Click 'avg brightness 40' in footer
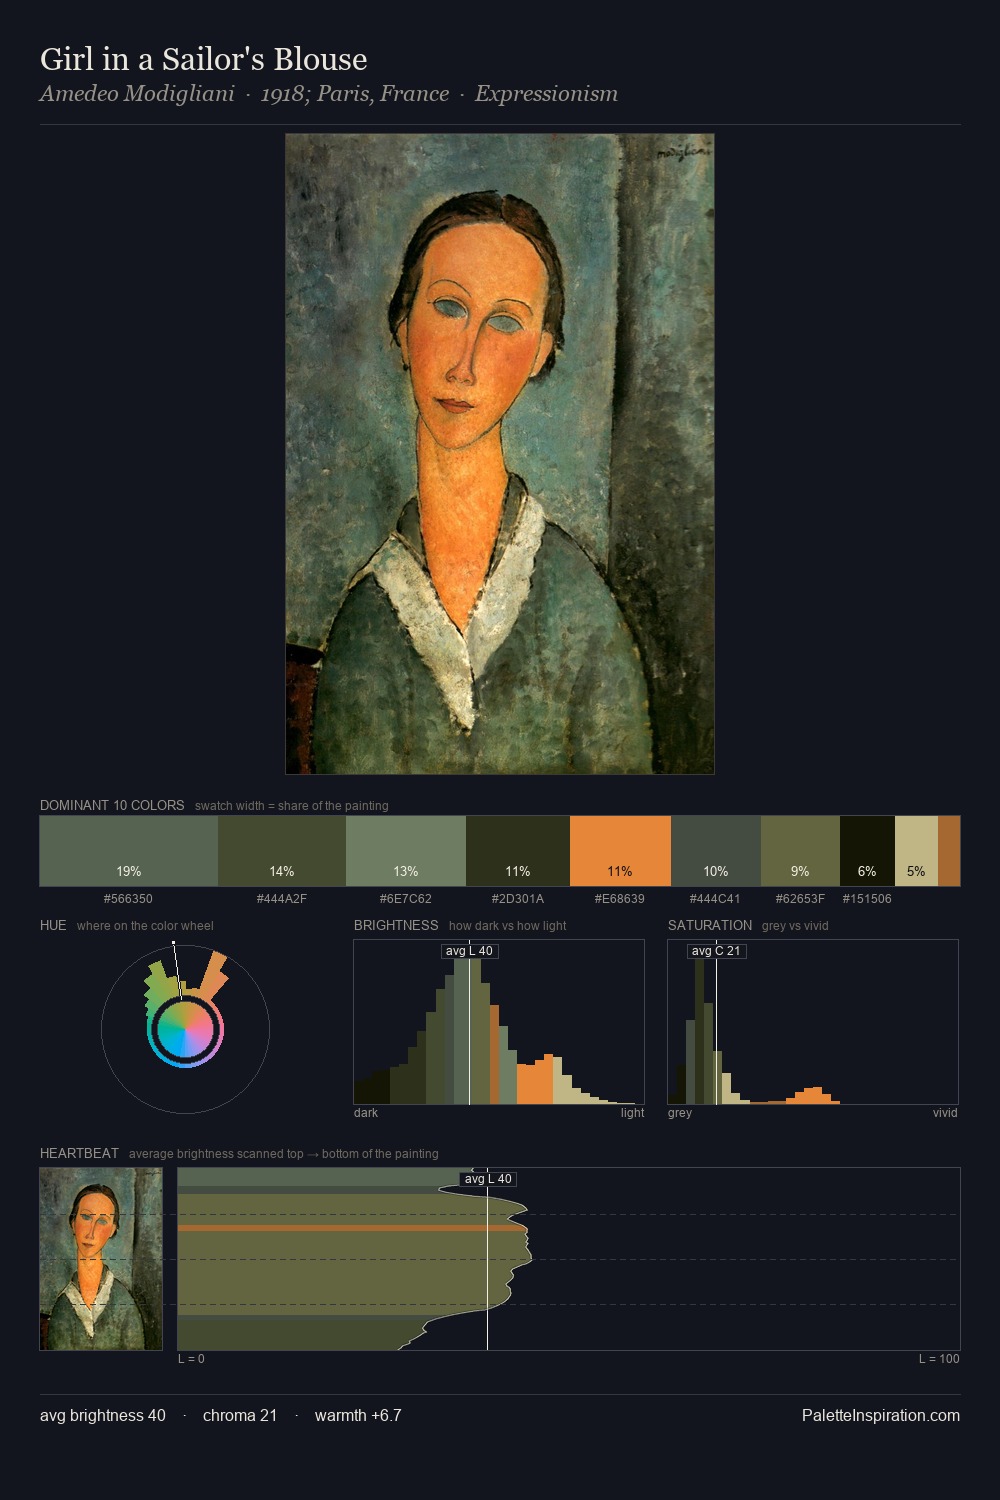This screenshot has width=1000, height=1500. (103, 1415)
